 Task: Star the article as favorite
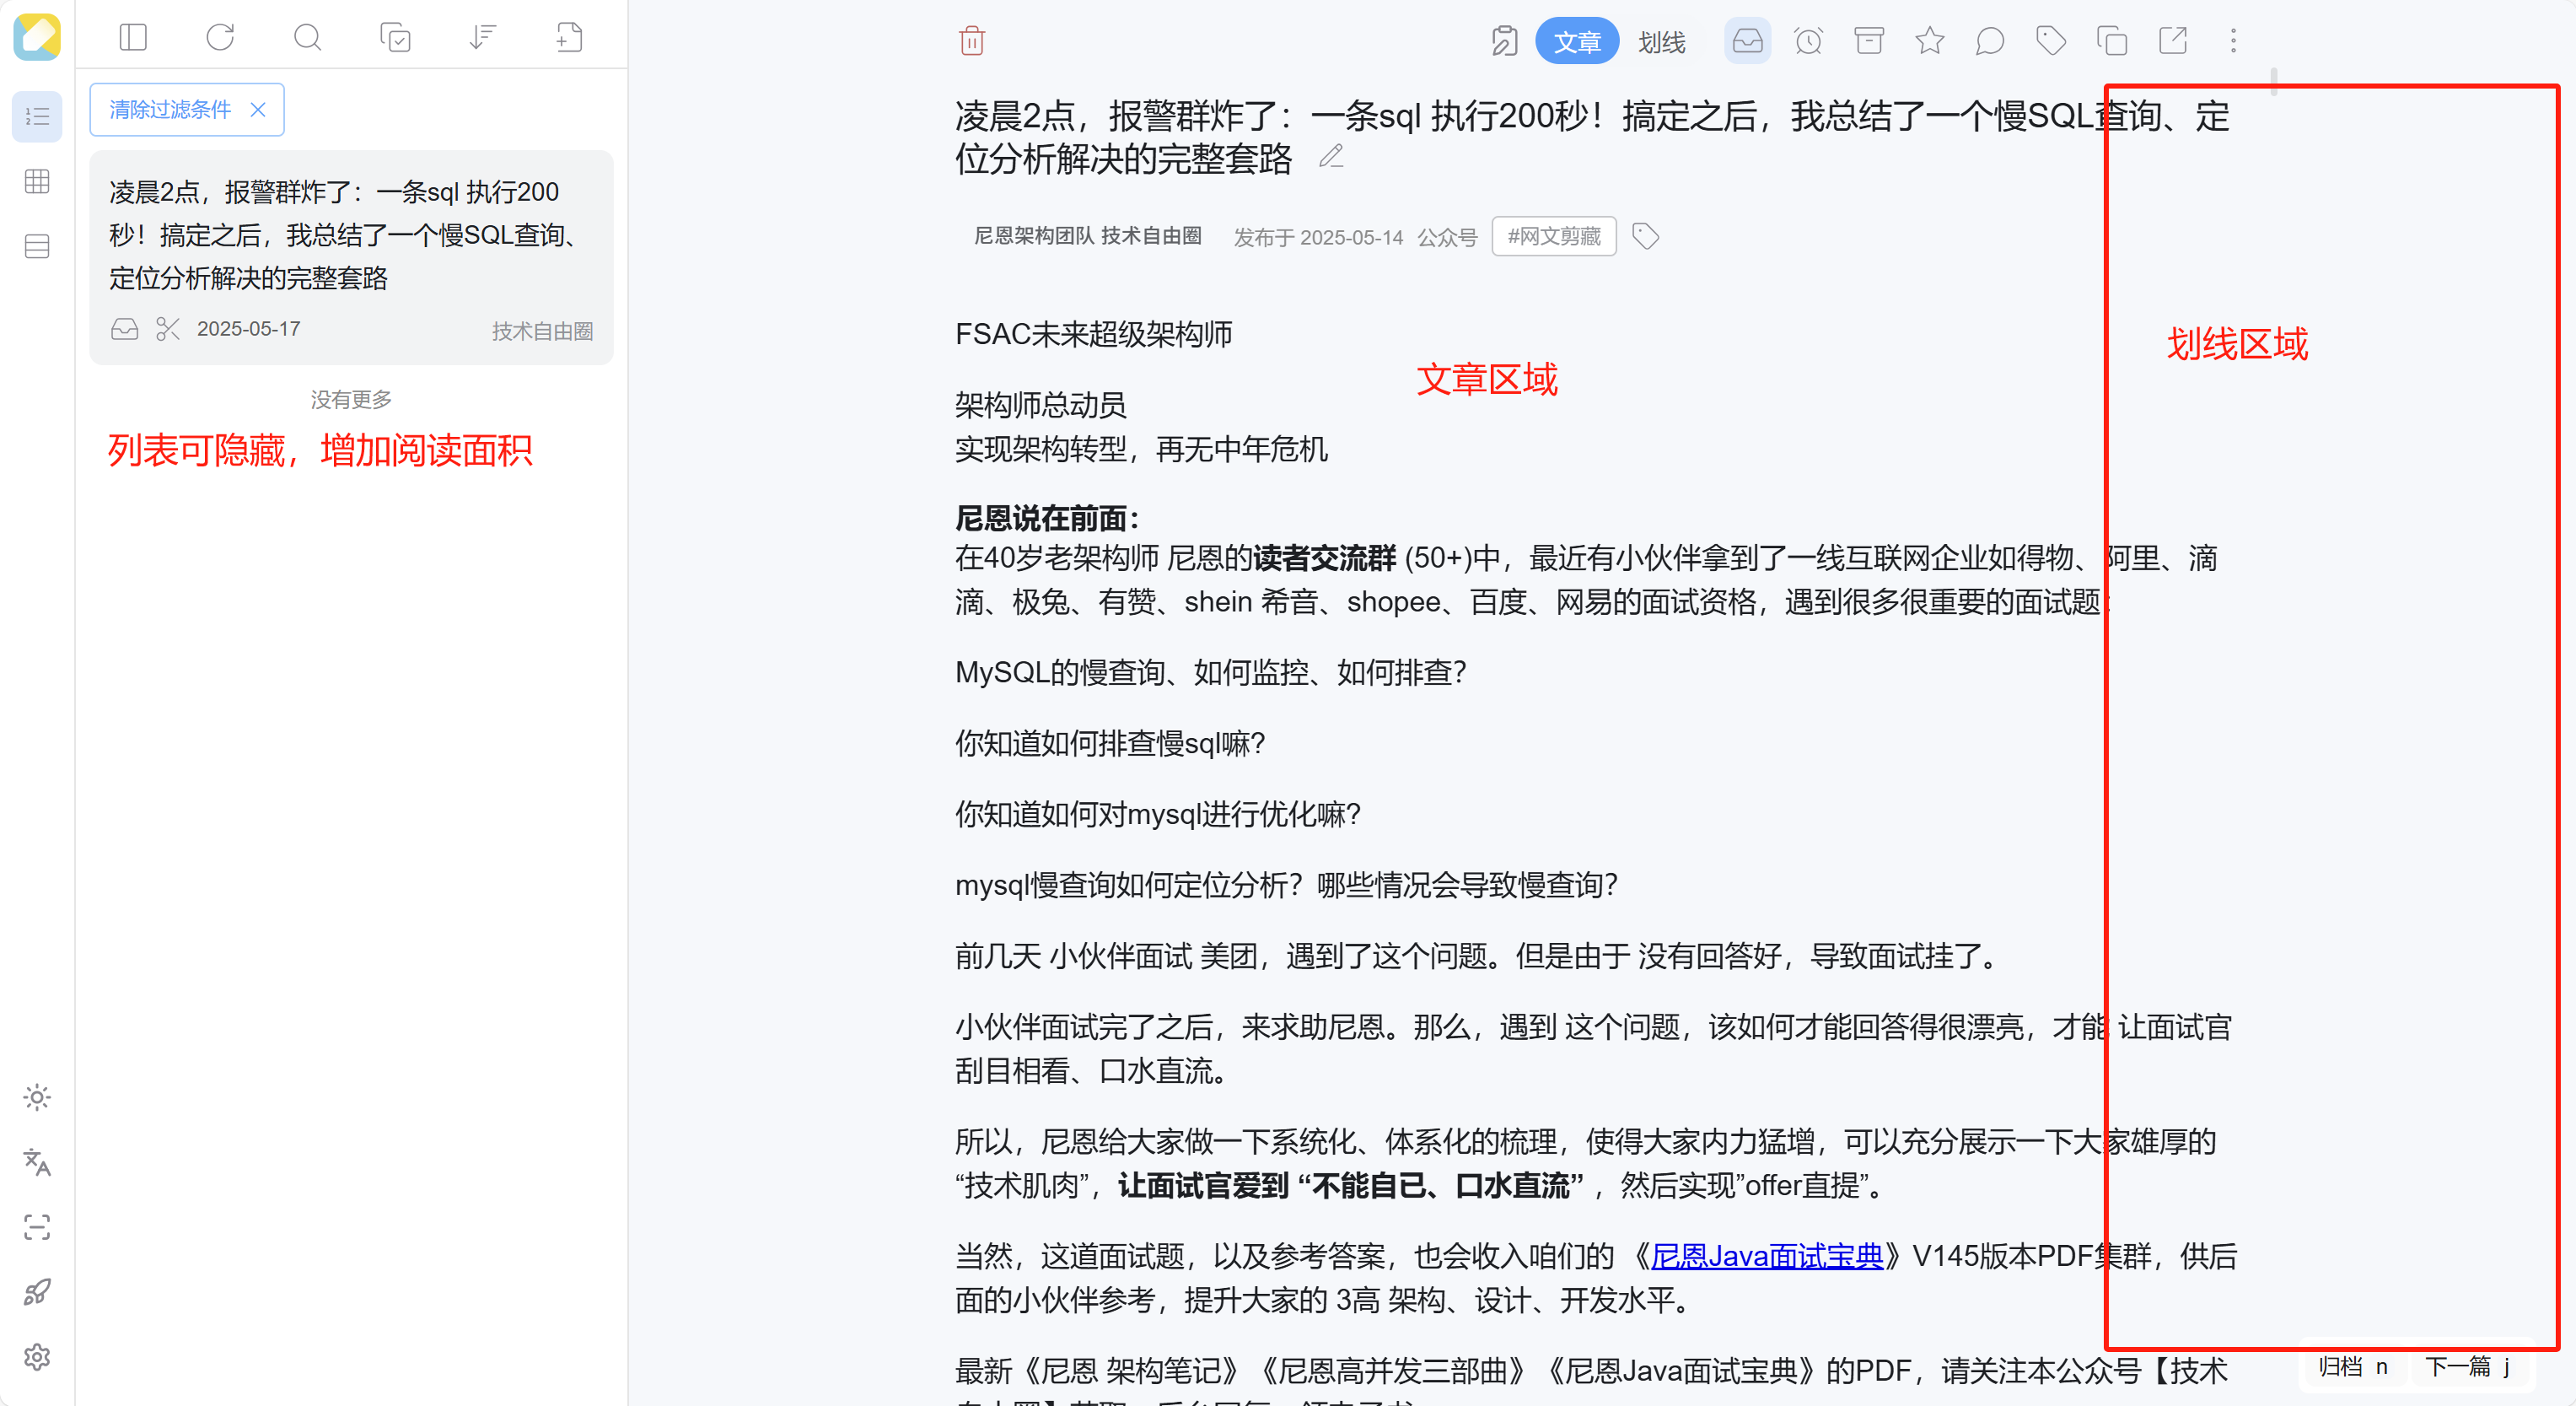coord(1930,41)
